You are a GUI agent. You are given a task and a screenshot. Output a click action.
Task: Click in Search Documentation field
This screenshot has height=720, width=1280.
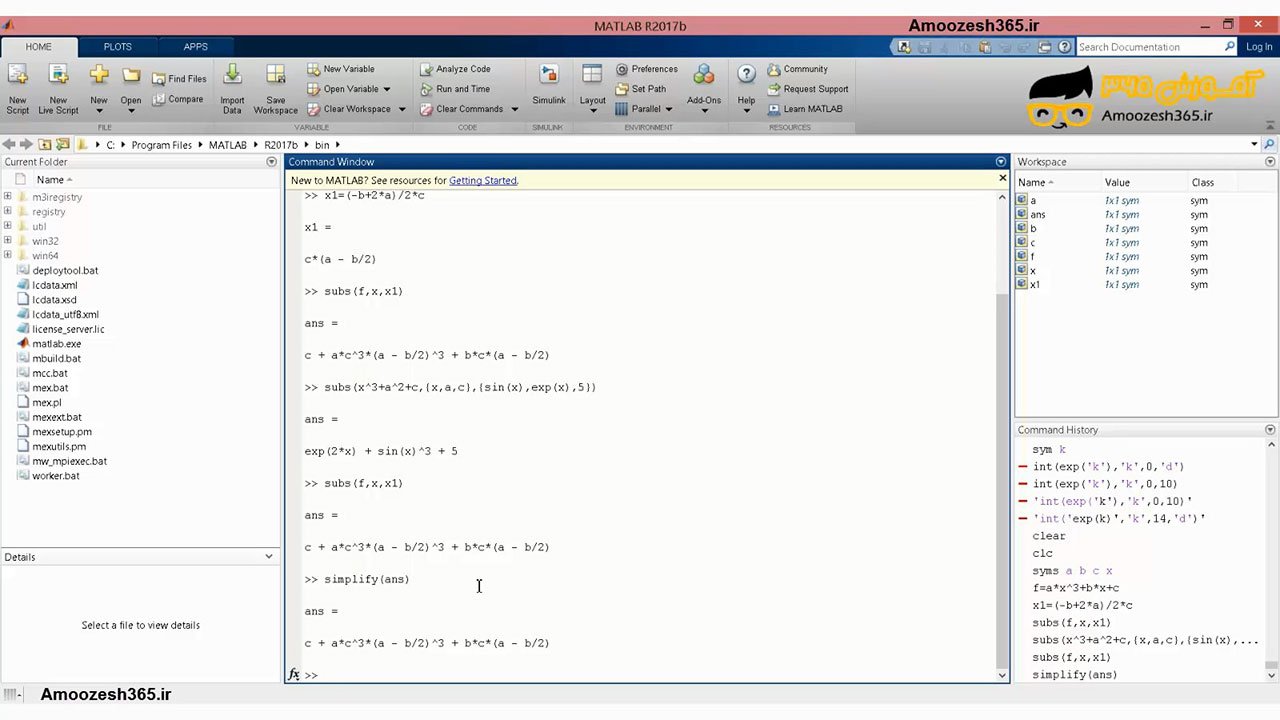point(1149,47)
